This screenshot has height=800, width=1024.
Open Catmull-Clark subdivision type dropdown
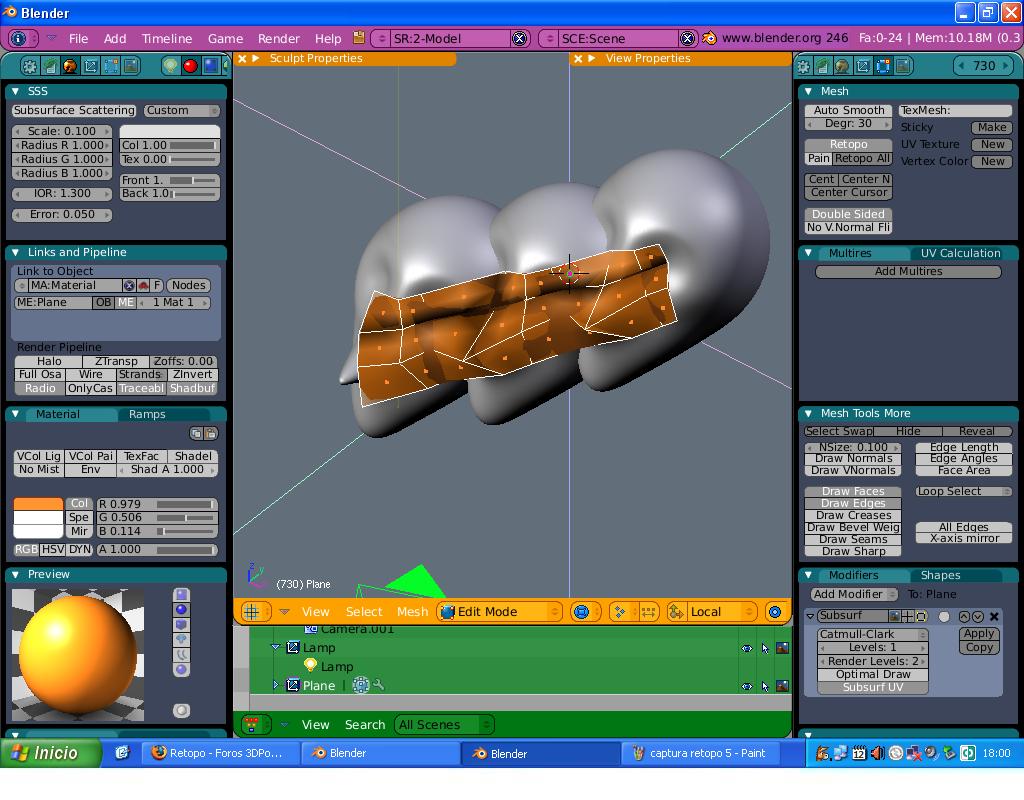tap(873, 634)
